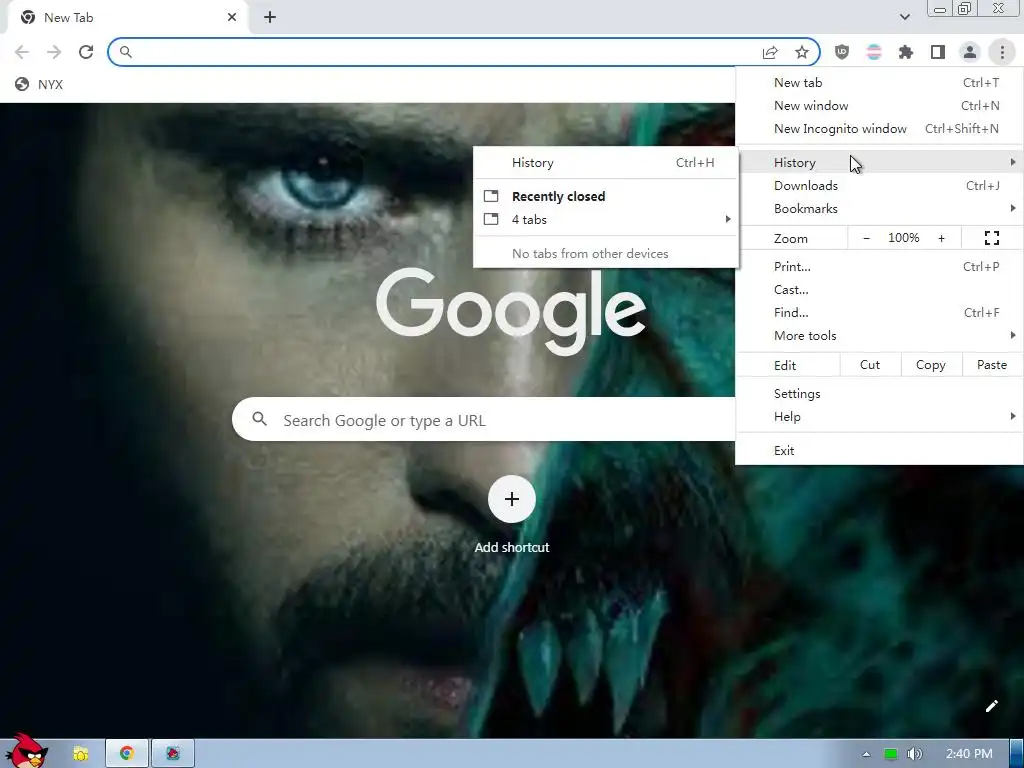Screen dimensions: 1024x768
Task: Click the striped circle extension icon
Action: 874,52
